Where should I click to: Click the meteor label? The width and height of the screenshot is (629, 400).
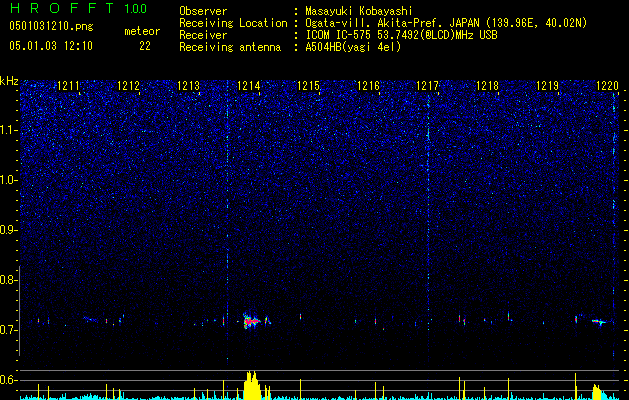[x=142, y=31]
